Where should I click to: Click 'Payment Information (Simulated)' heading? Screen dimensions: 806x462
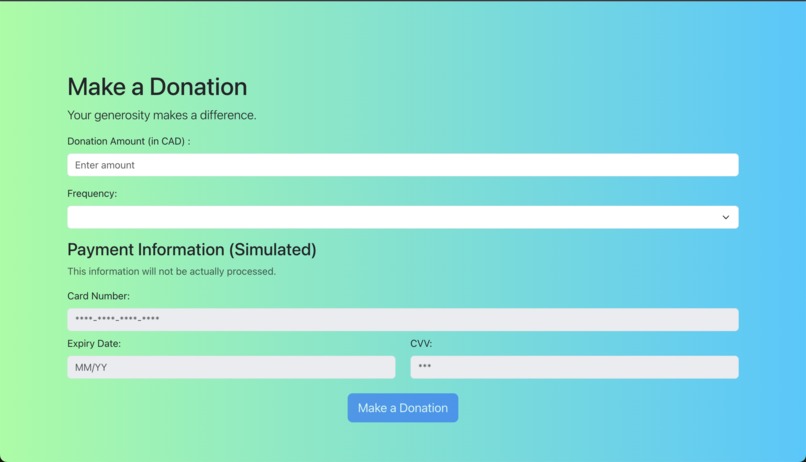(x=192, y=250)
